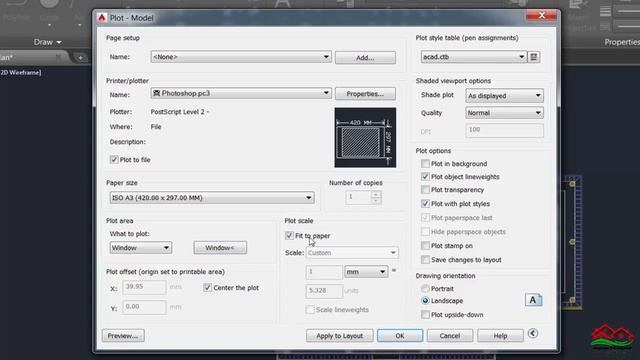This screenshot has width=640, height=360.
Task: Click the OK button
Action: click(x=400, y=336)
